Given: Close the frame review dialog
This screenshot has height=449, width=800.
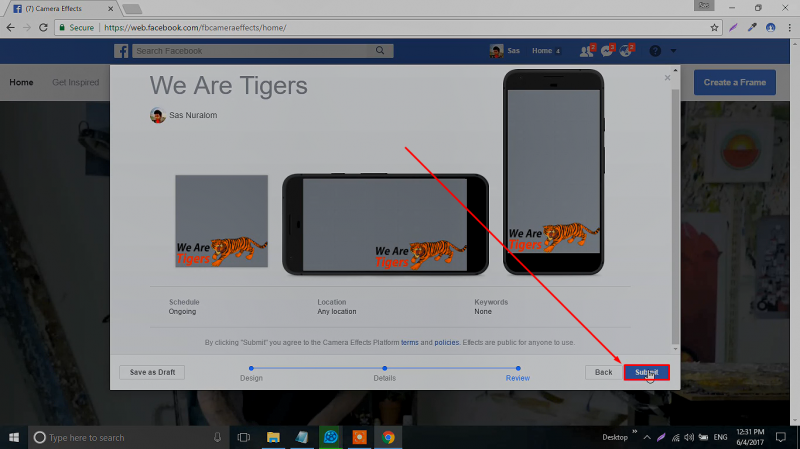Looking at the screenshot, I should [667, 78].
